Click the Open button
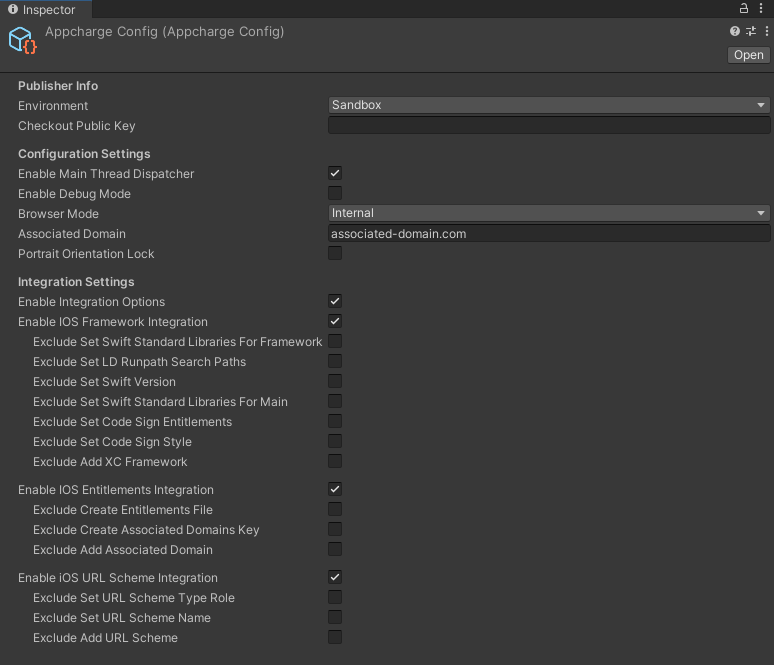Image resolution: width=774 pixels, height=665 pixels. tap(748, 55)
